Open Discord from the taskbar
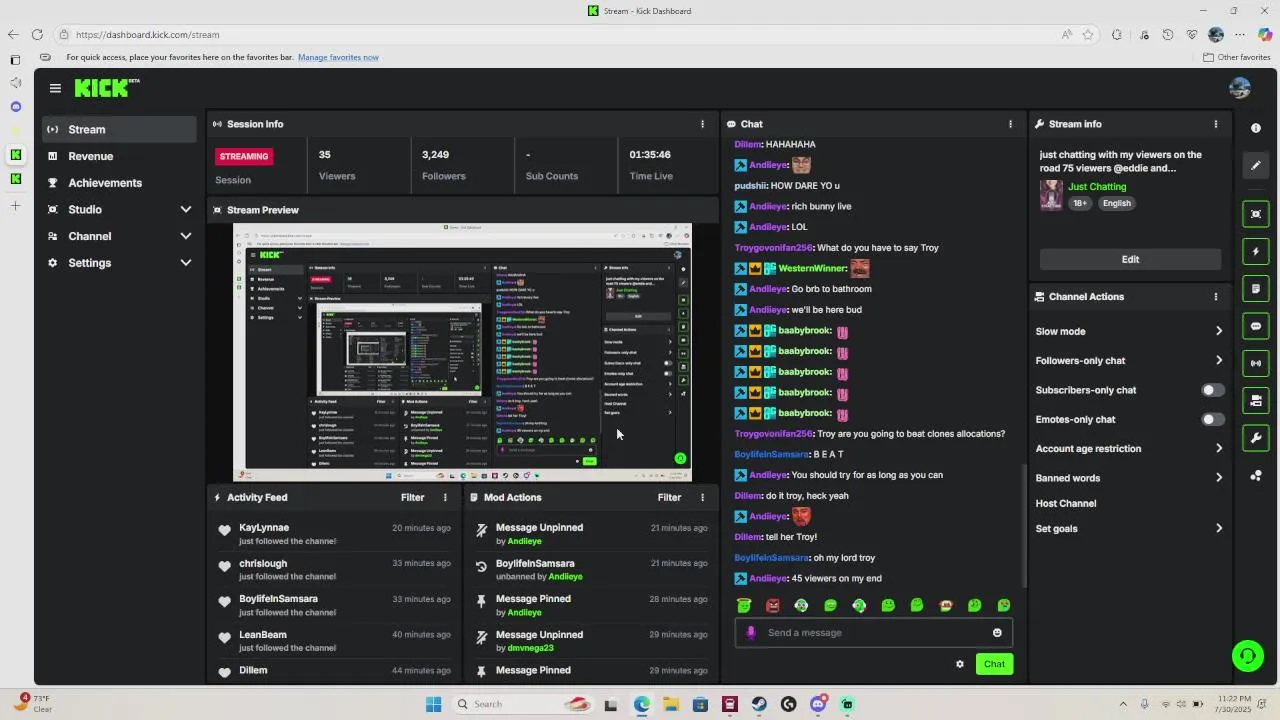This screenshot has width=1280, height=720. 818,704
